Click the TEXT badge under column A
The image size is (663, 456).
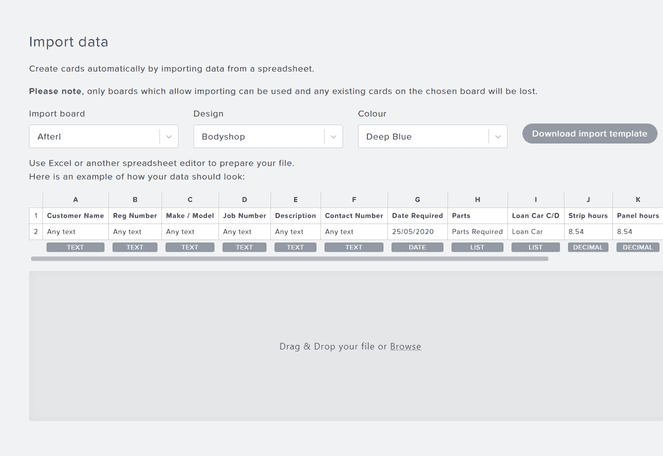point(75,247)
